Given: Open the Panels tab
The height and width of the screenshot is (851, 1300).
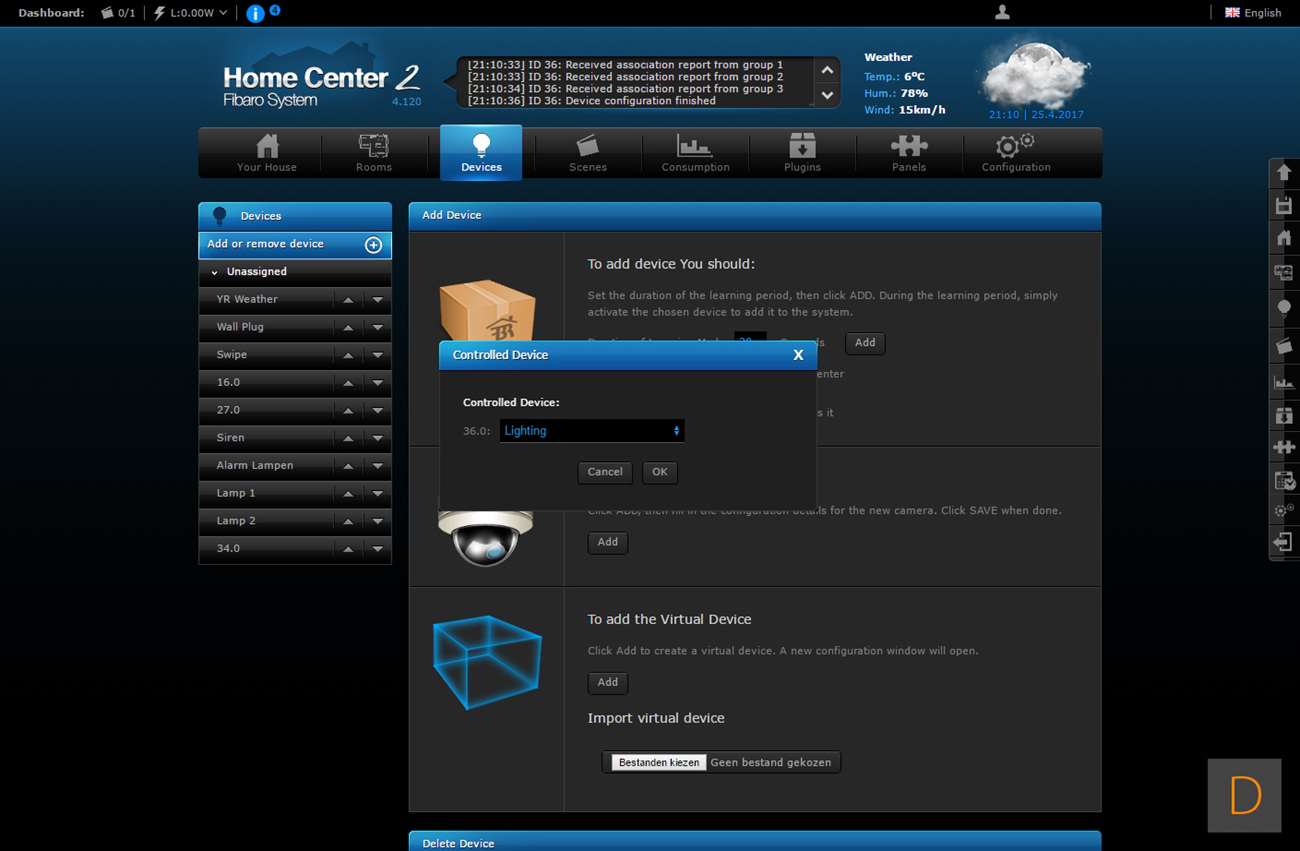Looking at the screenshot, I should coord(909,153).
